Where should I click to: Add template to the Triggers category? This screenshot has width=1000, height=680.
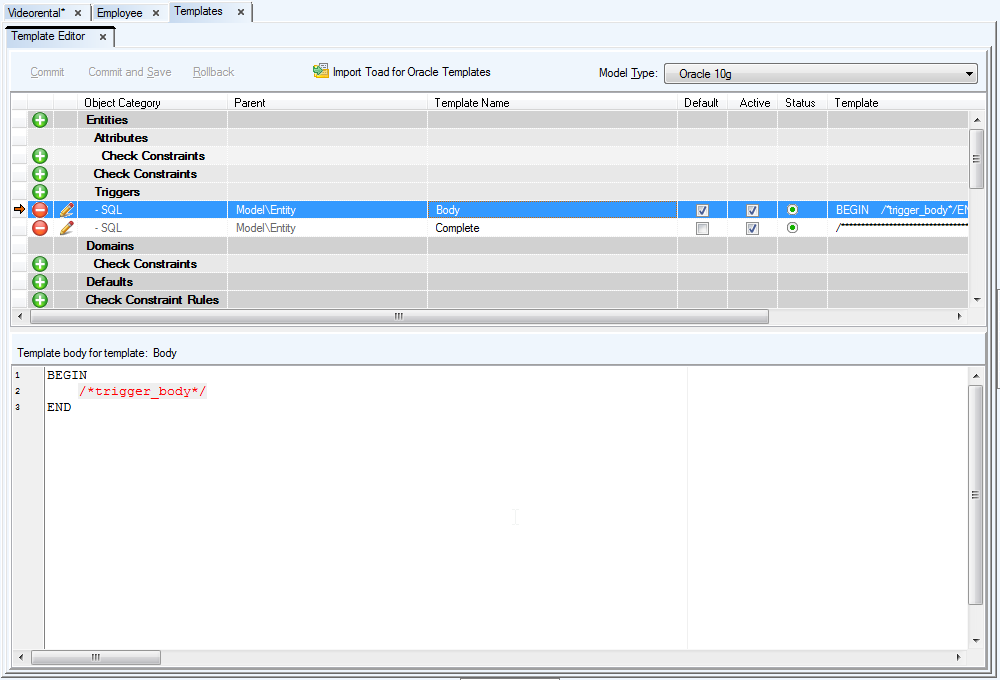pos(40,191)
